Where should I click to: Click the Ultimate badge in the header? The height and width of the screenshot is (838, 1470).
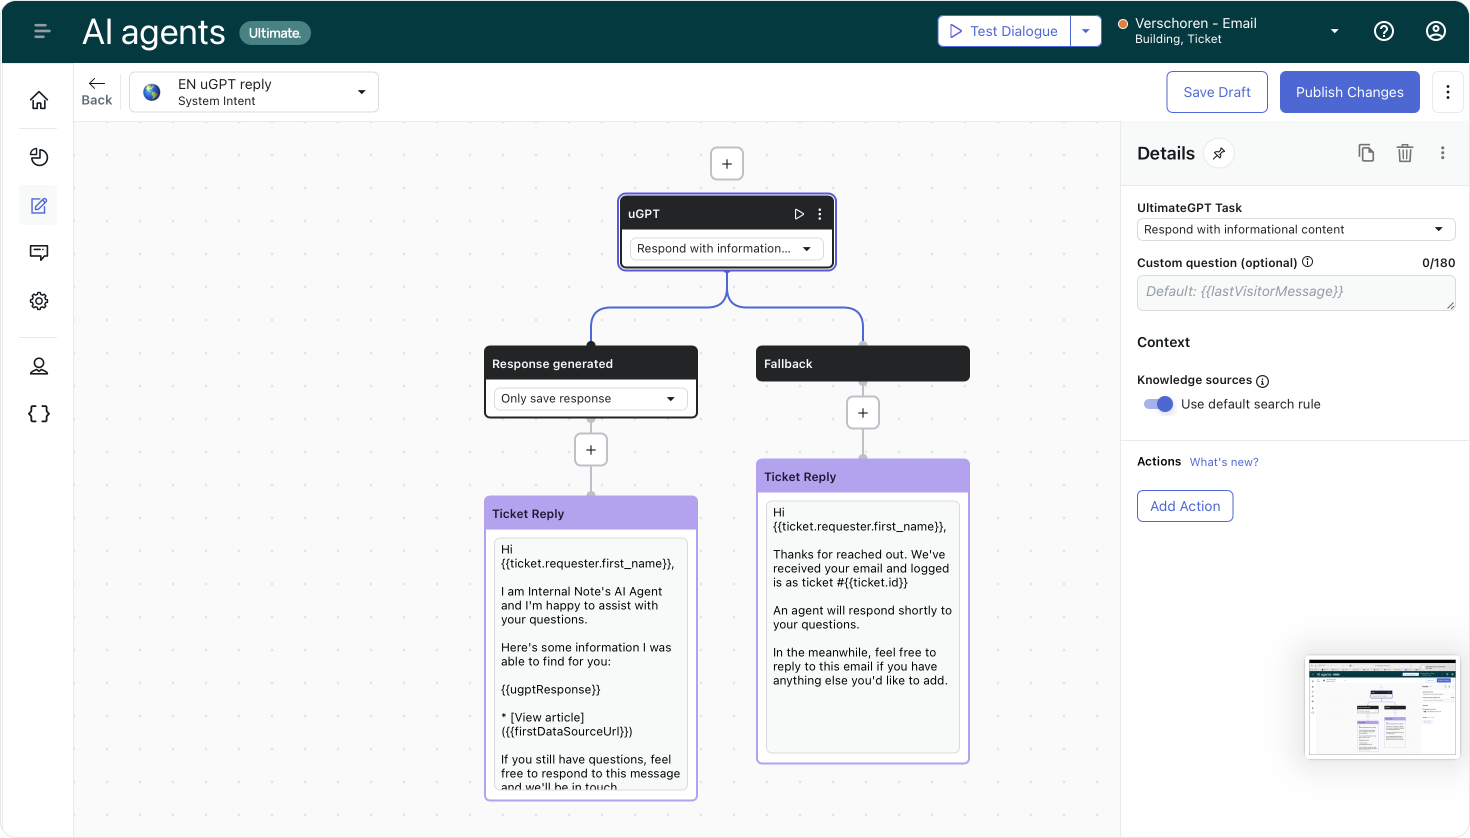(x=275, y=33)
